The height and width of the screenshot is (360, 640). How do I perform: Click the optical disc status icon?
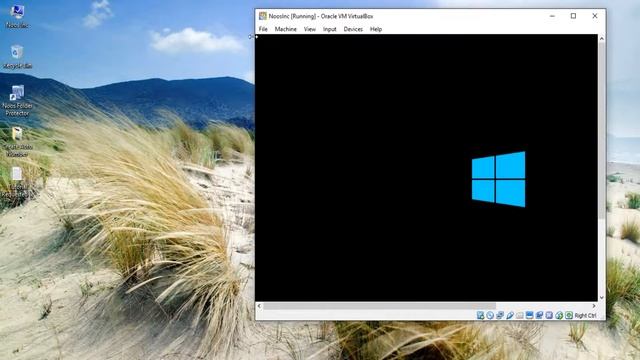(490, 315)
